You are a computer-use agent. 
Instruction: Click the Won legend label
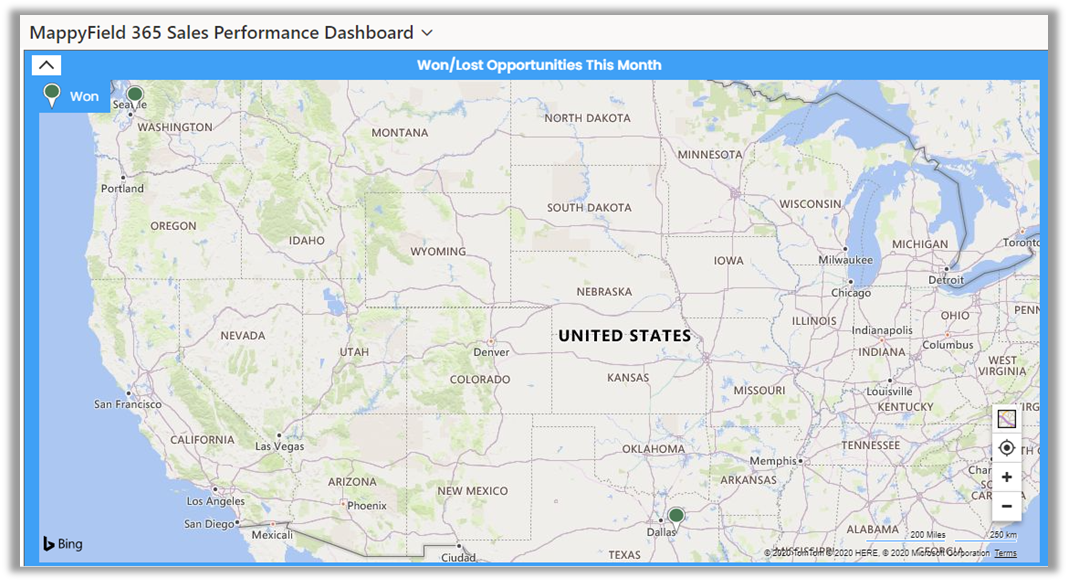pyautogui.click(x=84, y=97)
